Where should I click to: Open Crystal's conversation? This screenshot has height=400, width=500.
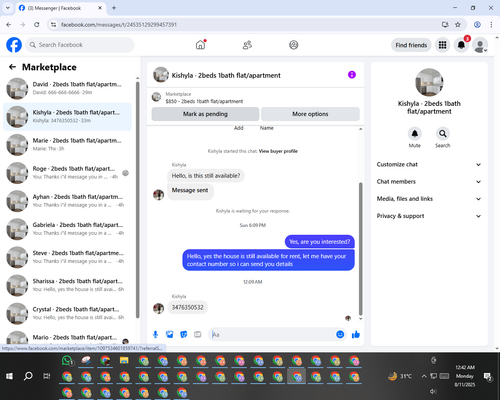tap(68, 313)
